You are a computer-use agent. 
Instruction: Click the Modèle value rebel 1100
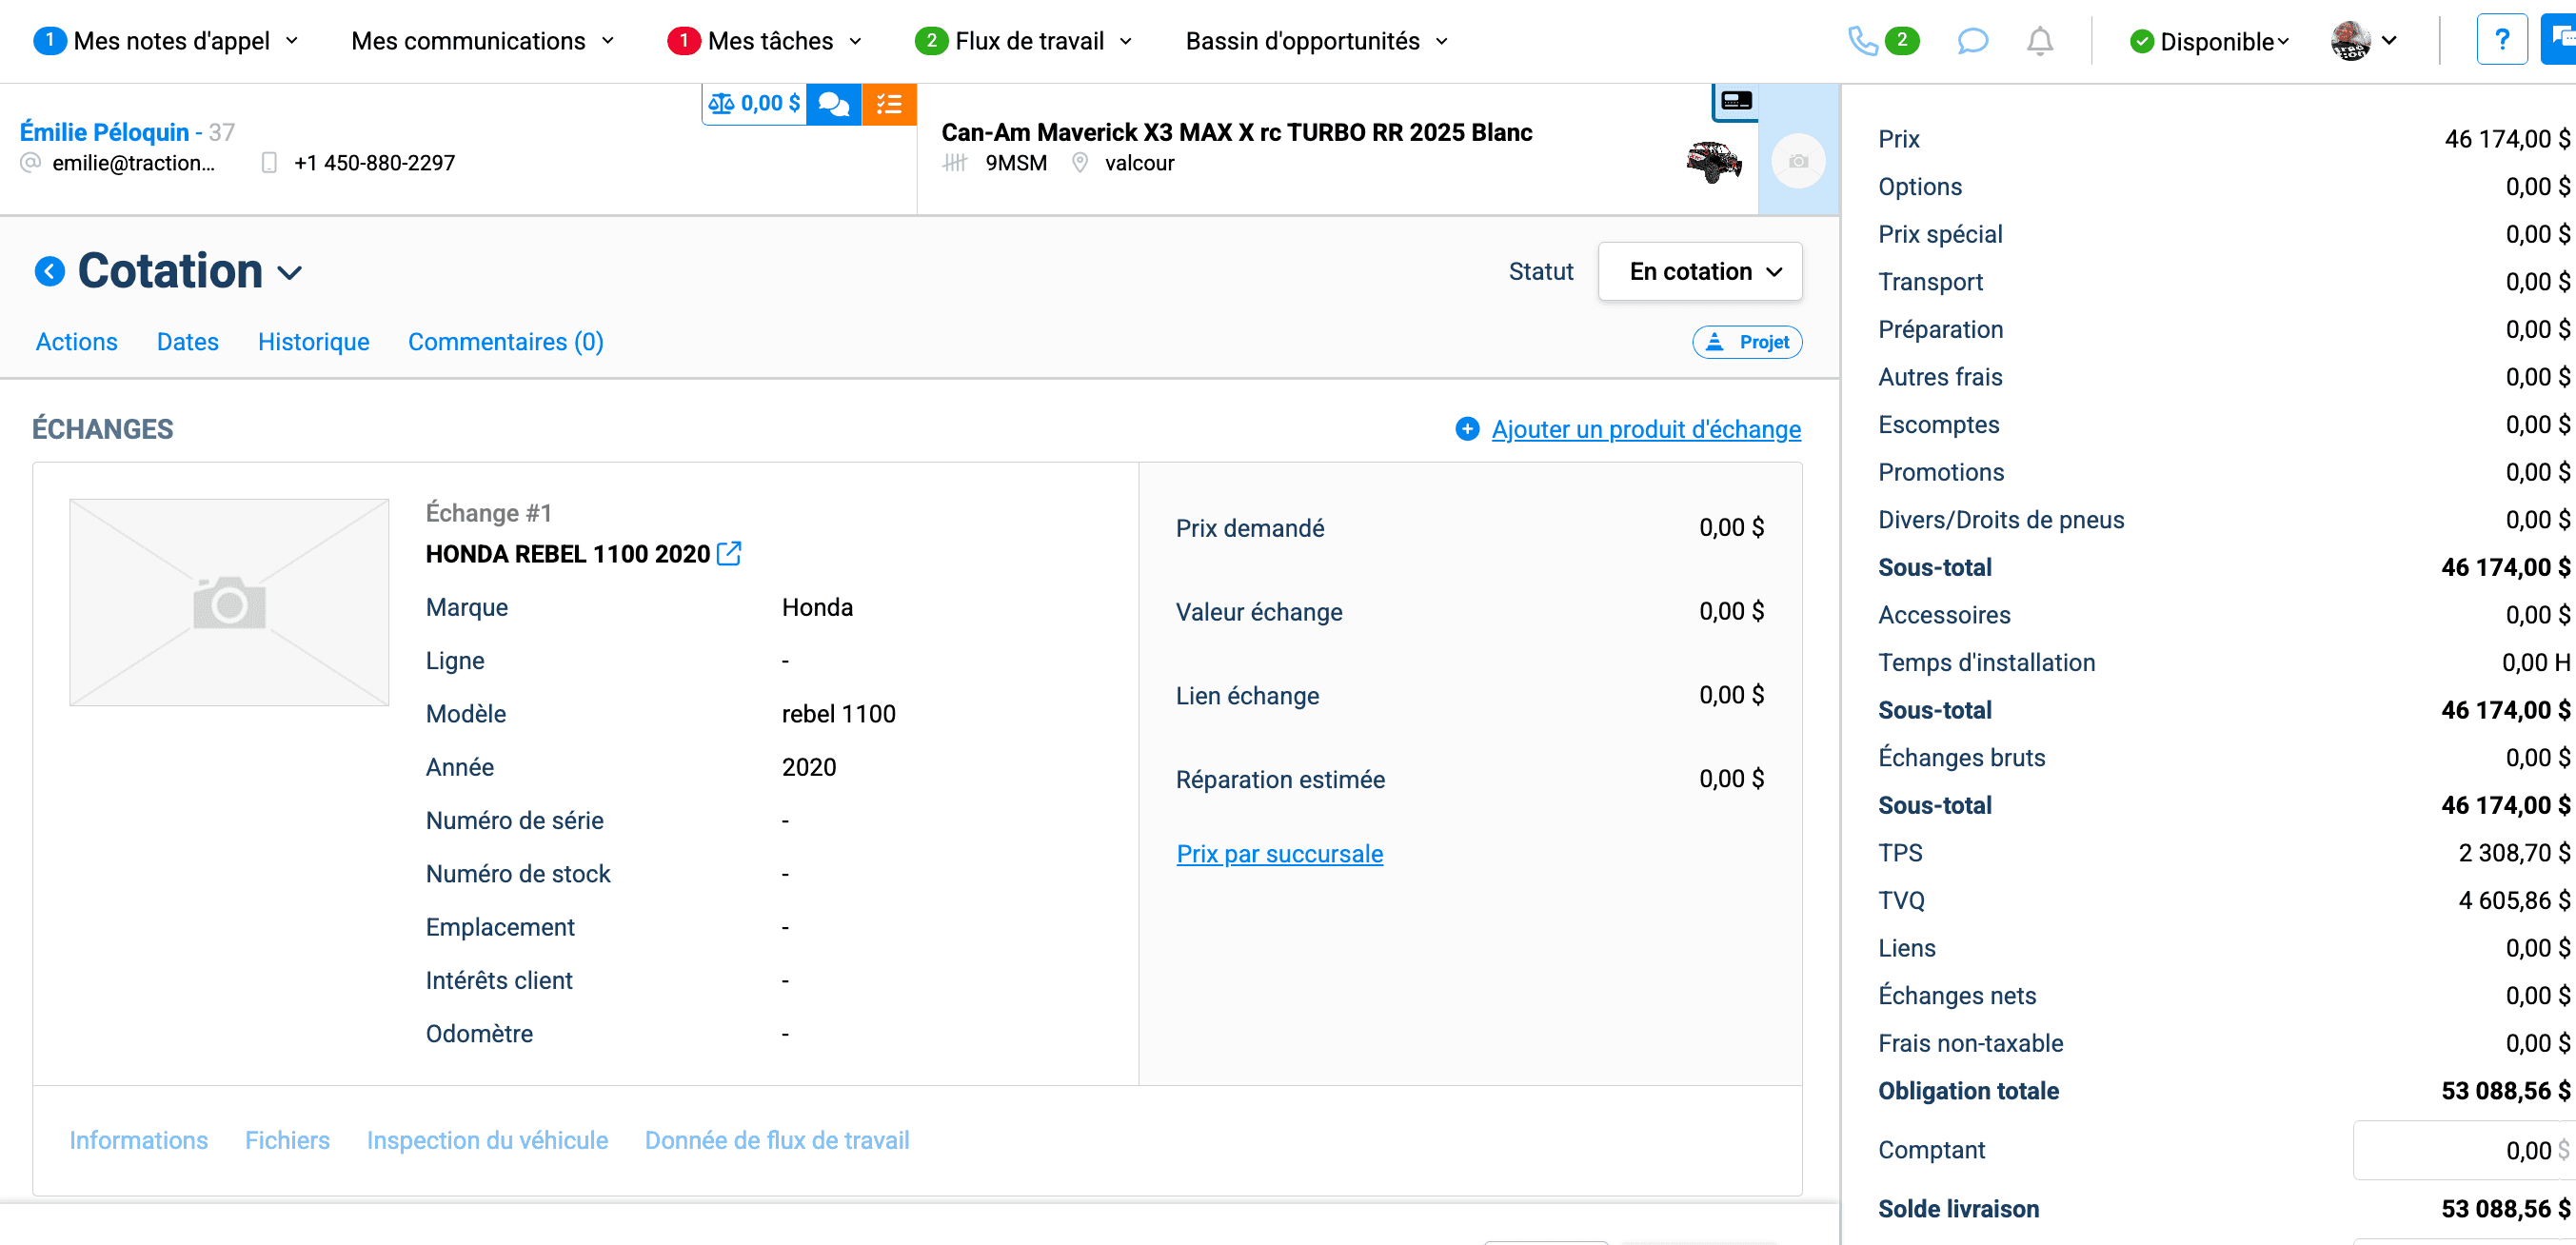[x=838, y=714]
